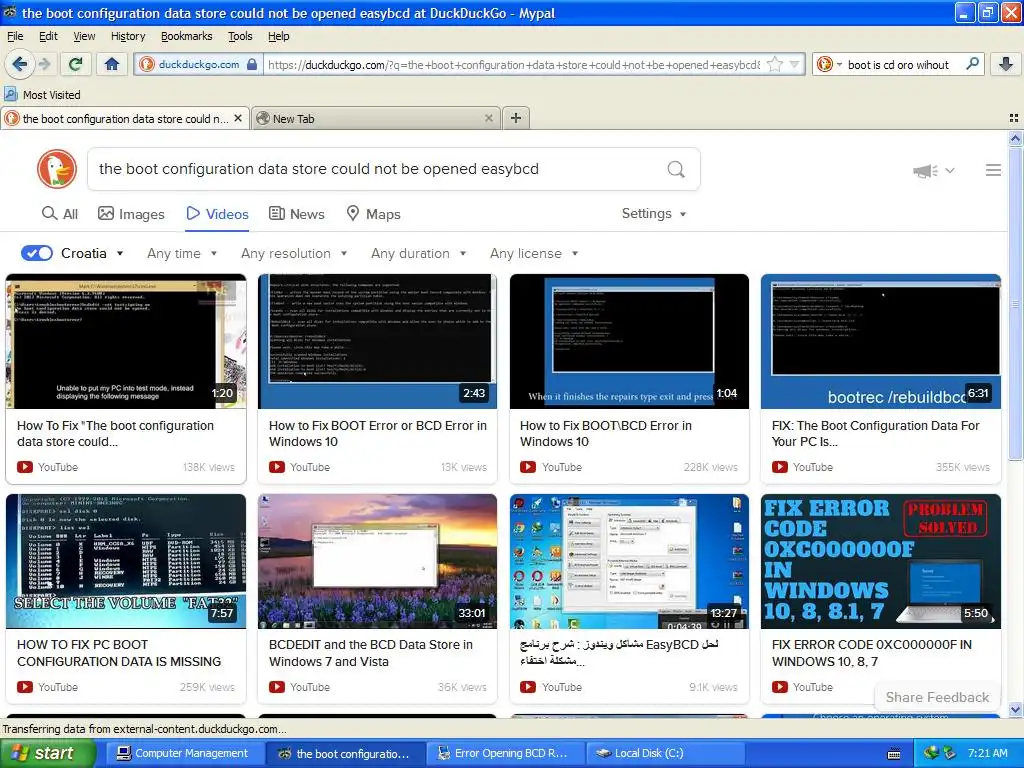Select the Videos results tab
This screenshot has height=768, width=1024.
(x=217, y=214)
